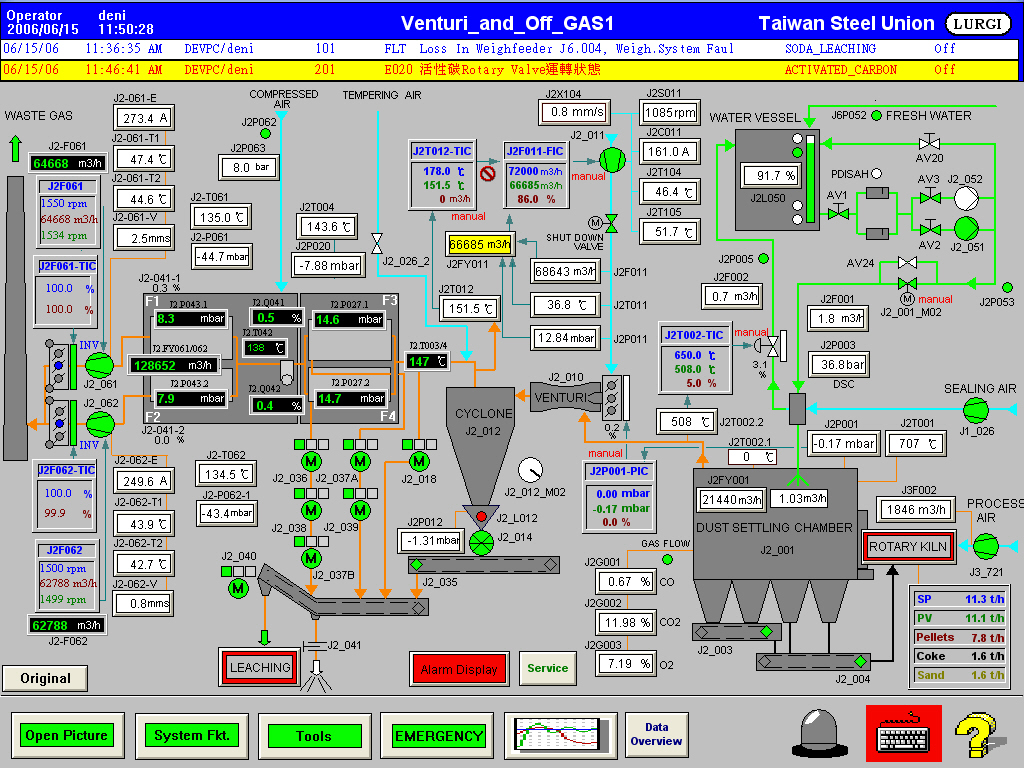
Task: Select the J2_040 motor symbol
Action: 238,588
